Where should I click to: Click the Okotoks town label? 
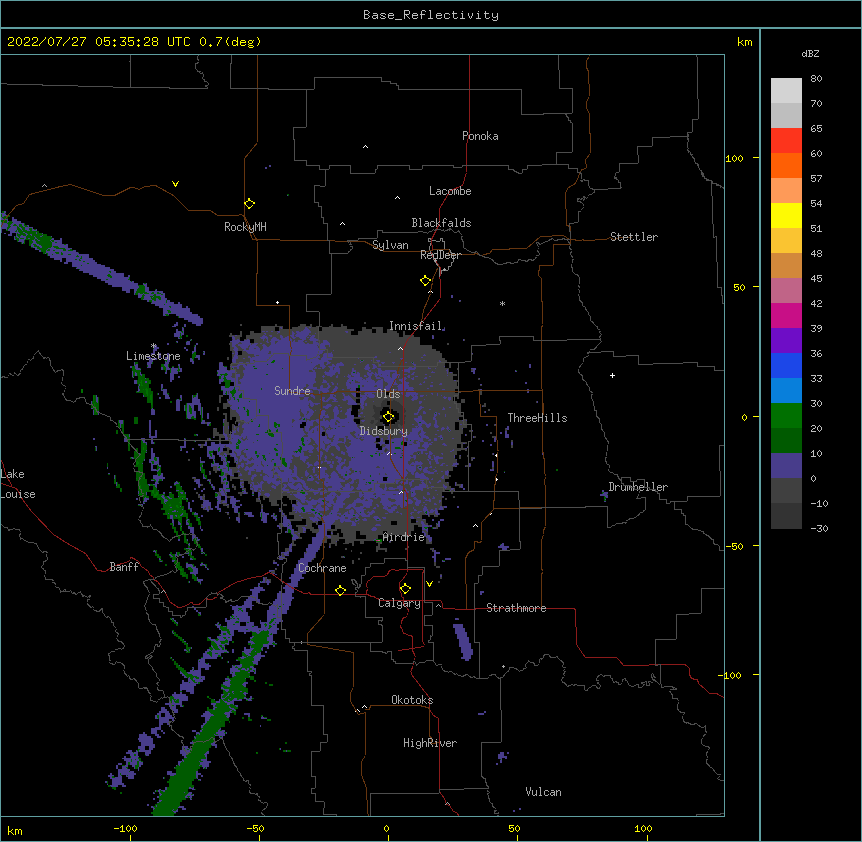point(412,700)
